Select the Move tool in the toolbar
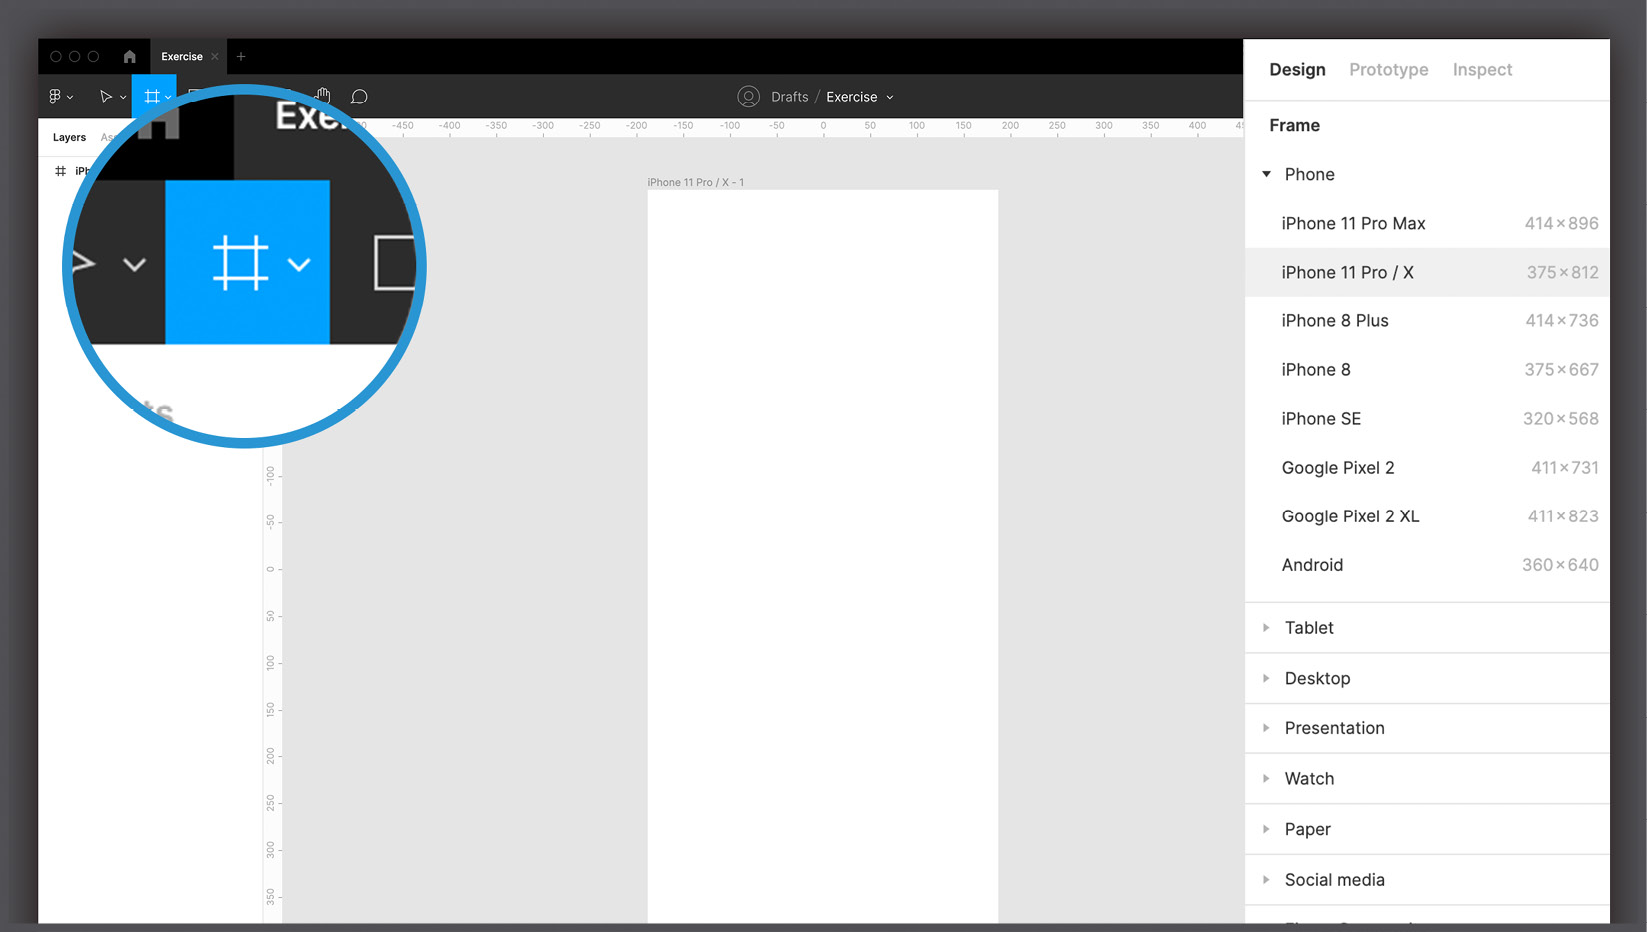Screen dimensions: 1647x932 coord(107,96)
